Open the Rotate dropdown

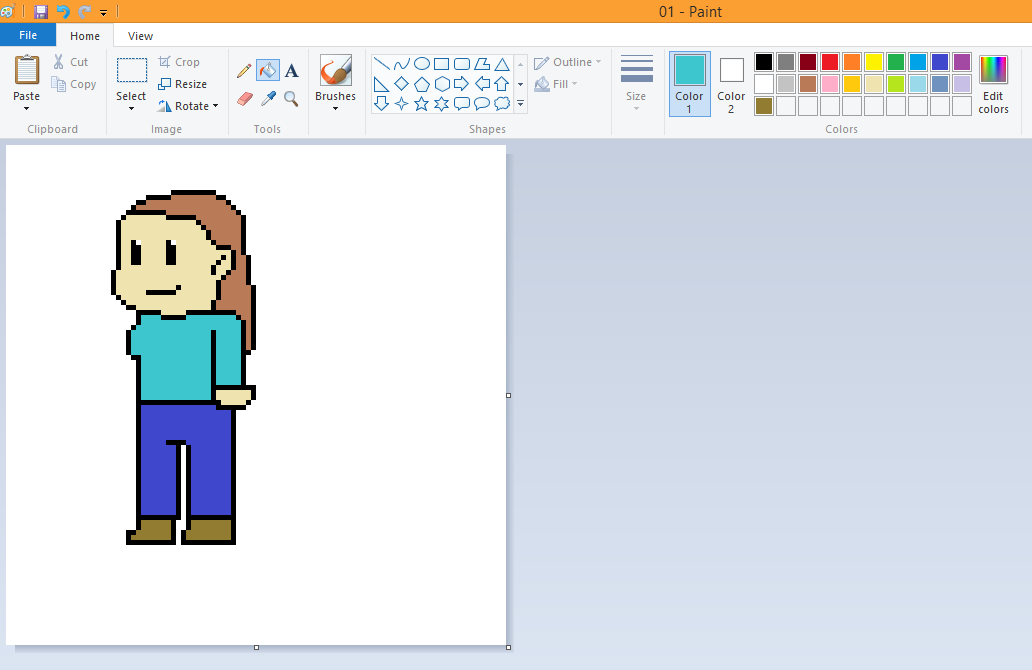pyautogui.click(x=188, y=105)
